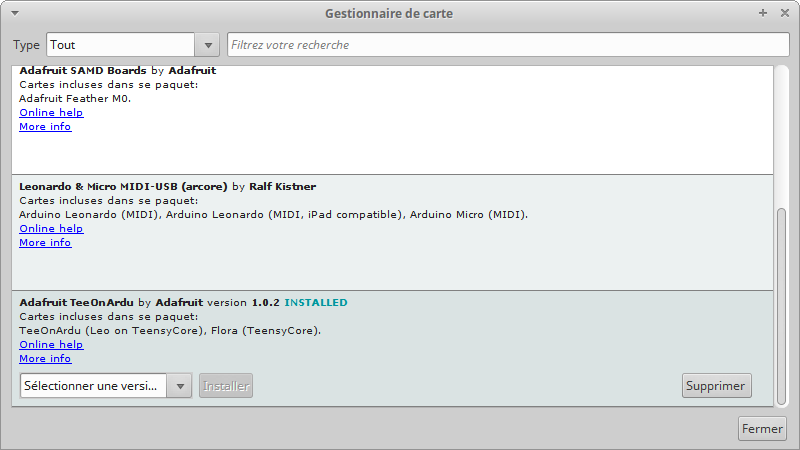Expand the Sélectionner une version dropdown

[x=106, y=386]
